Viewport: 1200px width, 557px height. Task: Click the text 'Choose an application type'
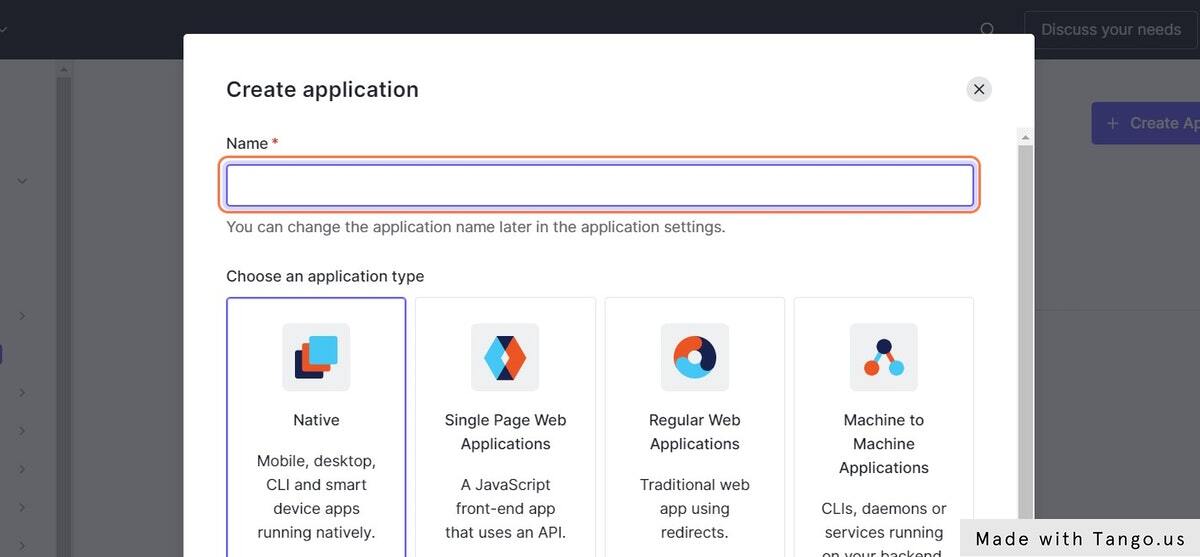[325, 276]
